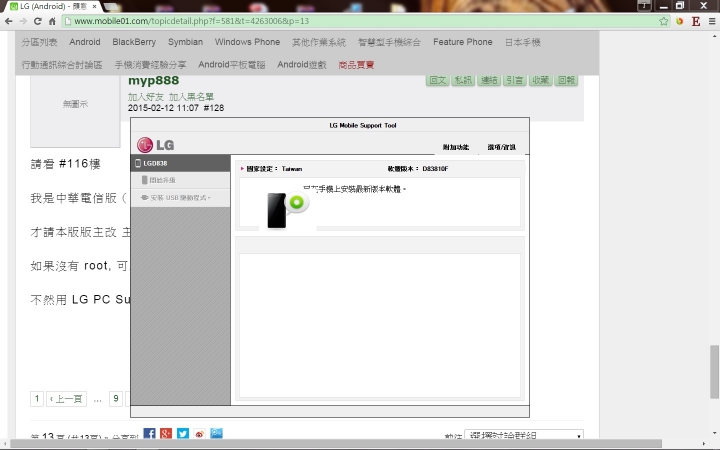Click 加入黑名單 under myp888
720x450 pixels.
tap(191, 96)
